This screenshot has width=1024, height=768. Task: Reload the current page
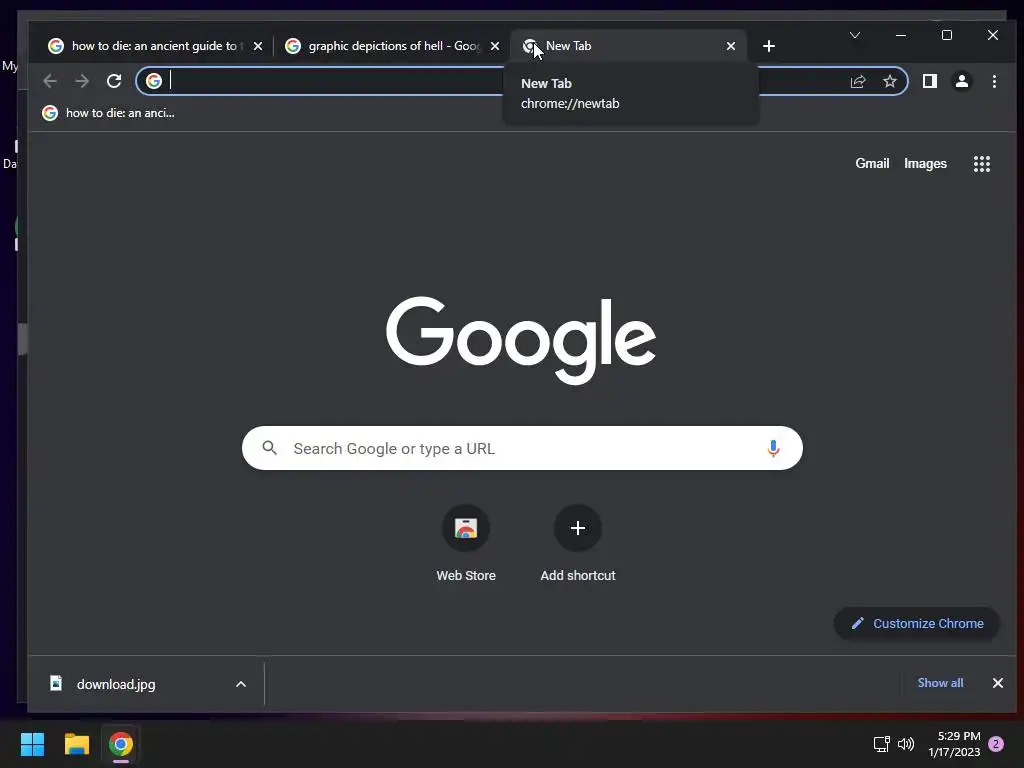click(x=114, y=81)
